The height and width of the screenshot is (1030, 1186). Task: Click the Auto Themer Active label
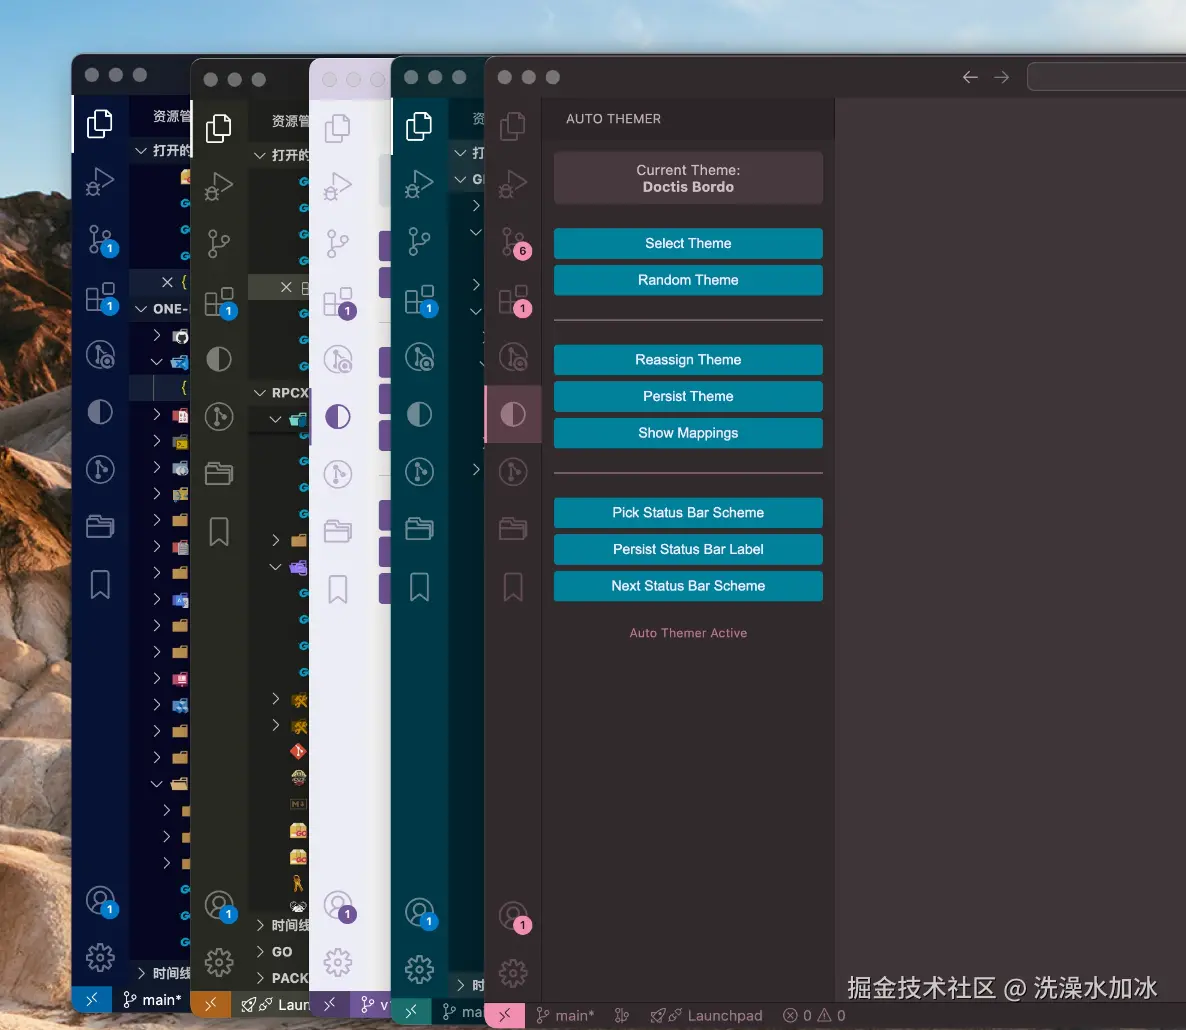[x=688, y=633]
